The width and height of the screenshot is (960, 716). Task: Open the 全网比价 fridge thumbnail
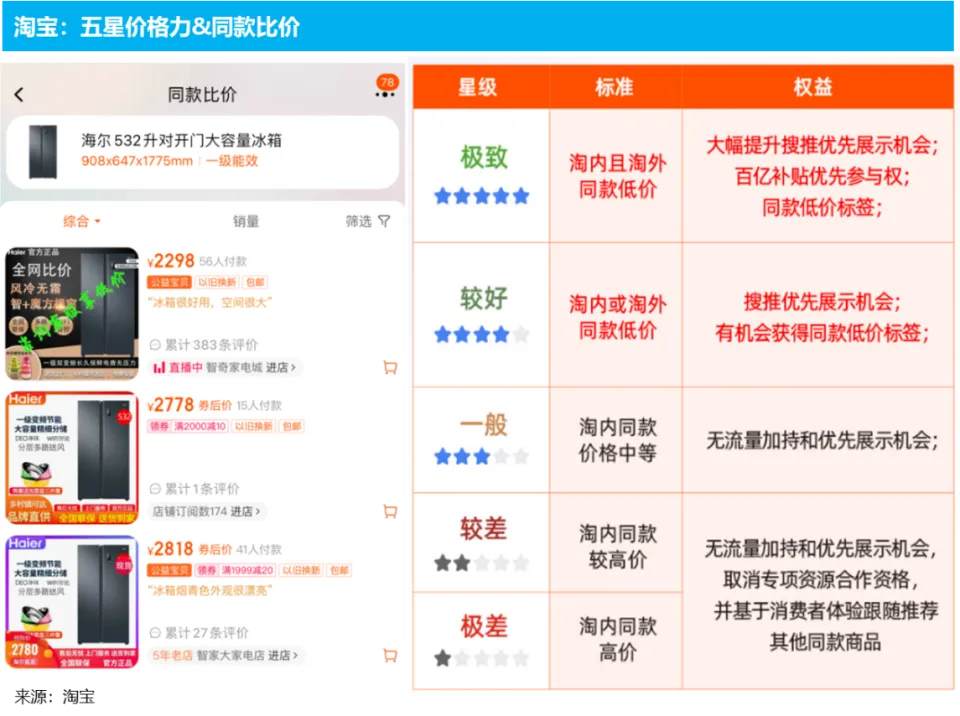72,313
